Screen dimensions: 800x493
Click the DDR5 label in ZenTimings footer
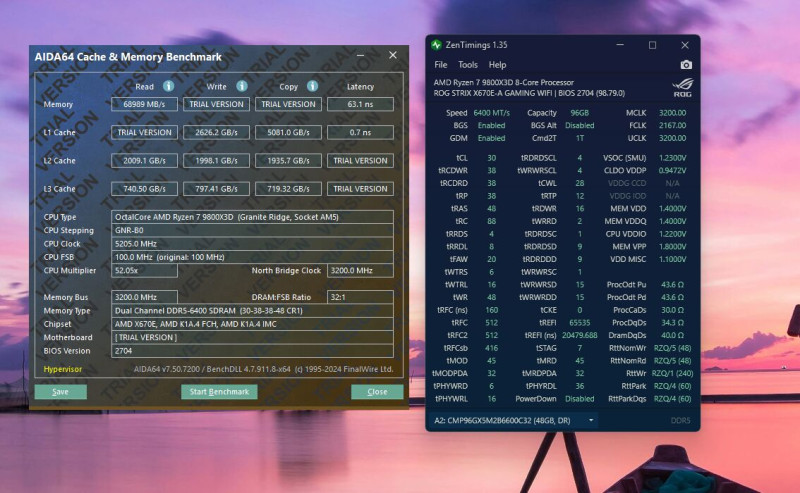pyautogui.click(x=680, y=421)
